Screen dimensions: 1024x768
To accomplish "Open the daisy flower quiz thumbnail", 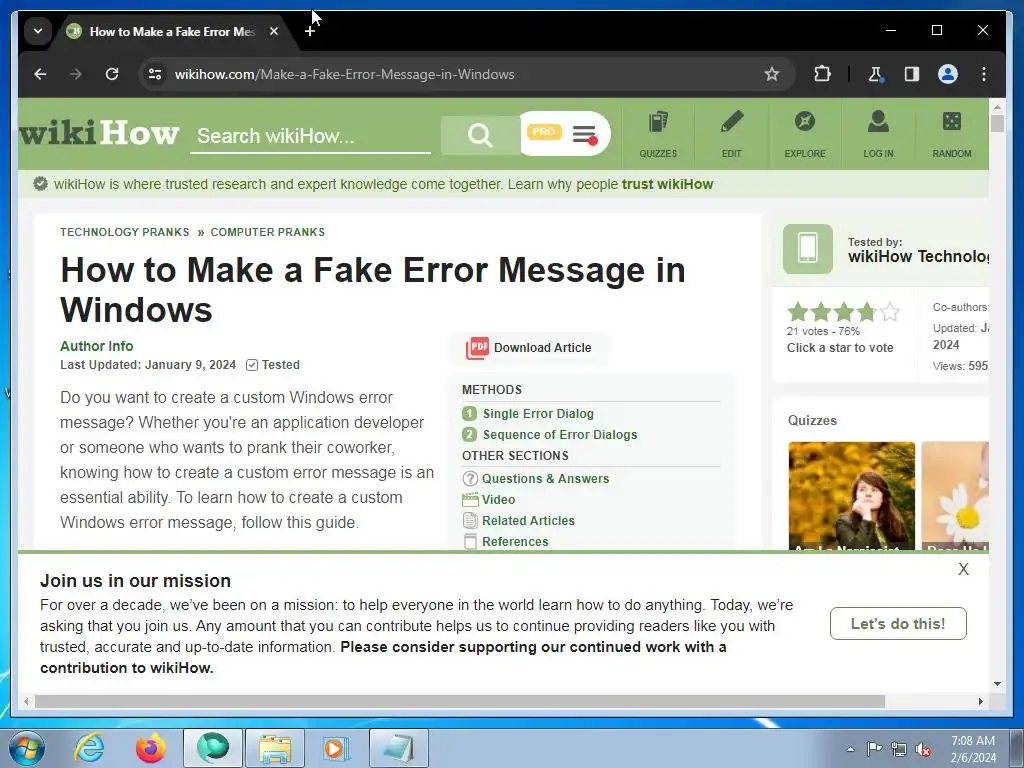I will 955,496.
